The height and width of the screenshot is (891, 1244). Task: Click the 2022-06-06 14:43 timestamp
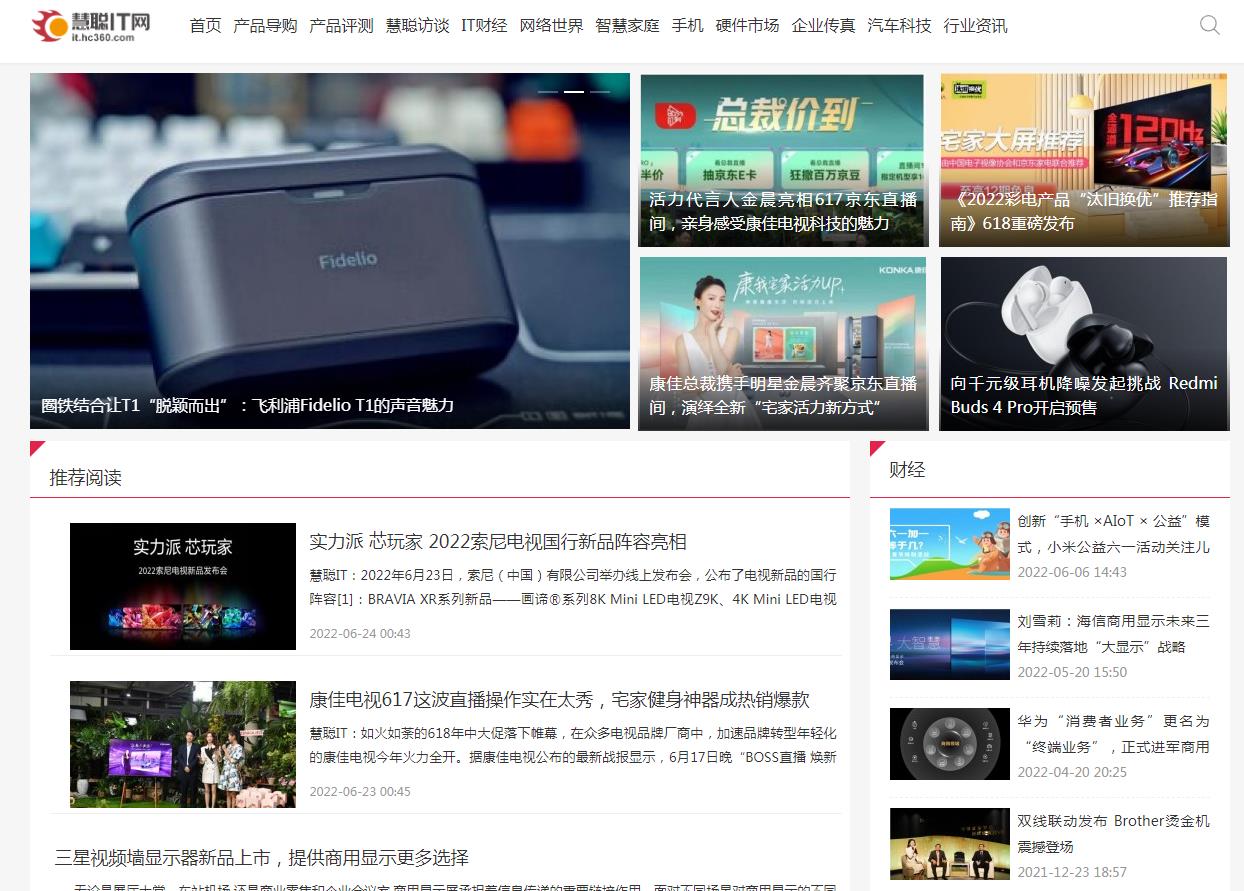[x=1072, y=572]
